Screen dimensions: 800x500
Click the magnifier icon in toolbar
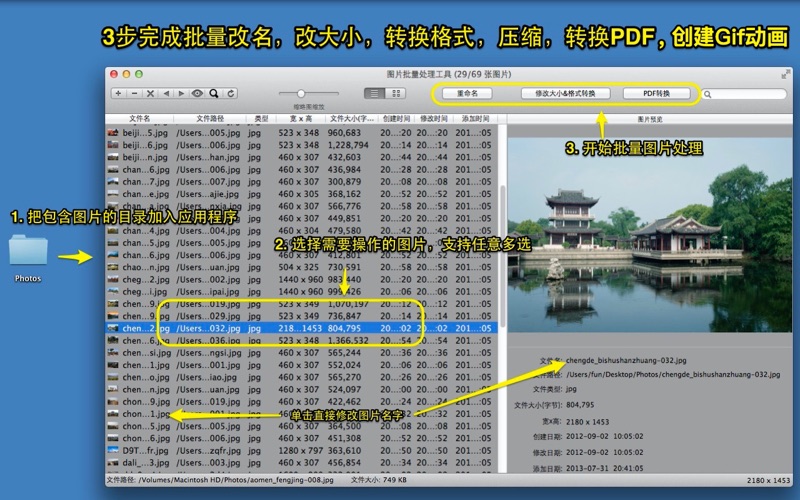pos(215,93)
